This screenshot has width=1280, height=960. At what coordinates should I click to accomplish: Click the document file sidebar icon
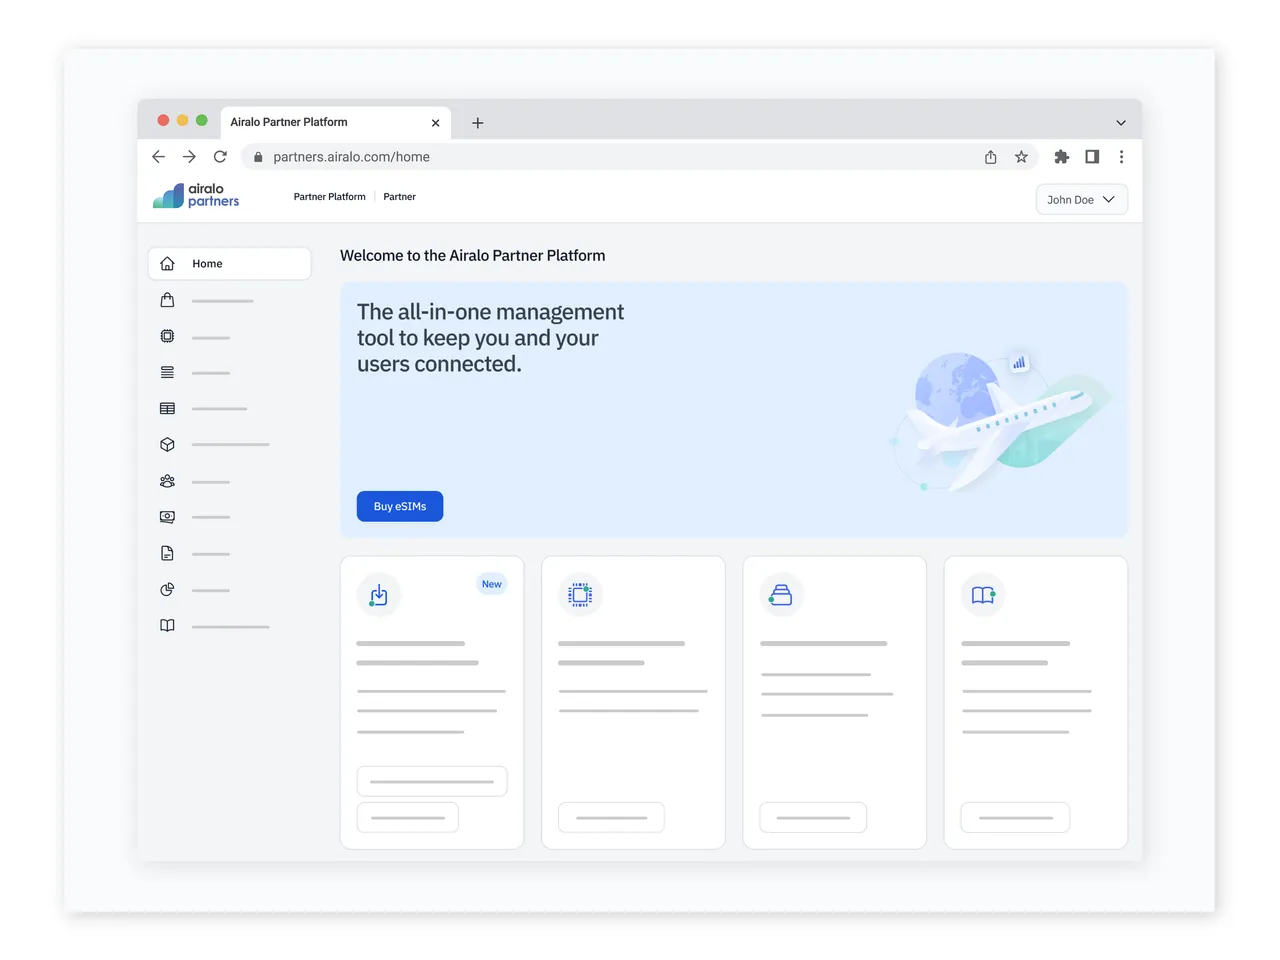[167, 553]
